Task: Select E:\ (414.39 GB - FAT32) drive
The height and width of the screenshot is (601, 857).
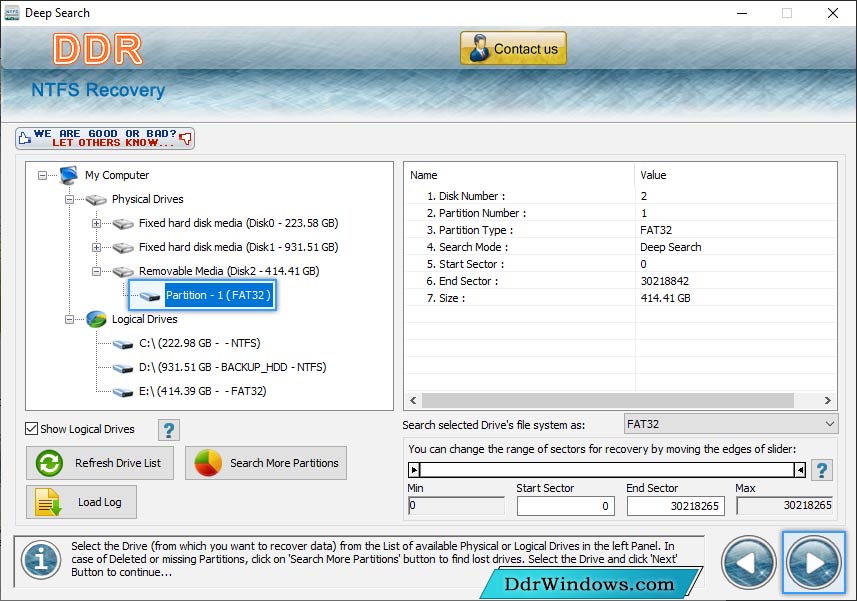Action: (x=202, y=391)
